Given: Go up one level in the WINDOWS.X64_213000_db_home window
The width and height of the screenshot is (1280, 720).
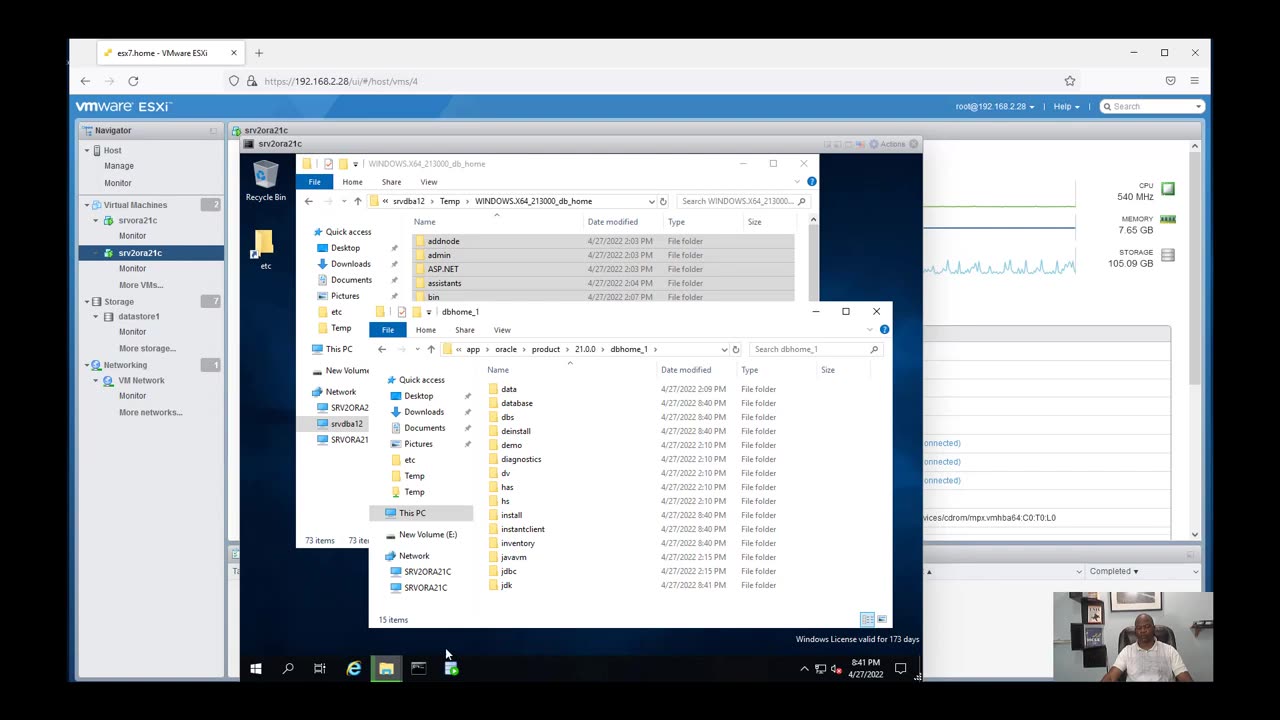Looking at the screenshot, I should tap(357, 201).
